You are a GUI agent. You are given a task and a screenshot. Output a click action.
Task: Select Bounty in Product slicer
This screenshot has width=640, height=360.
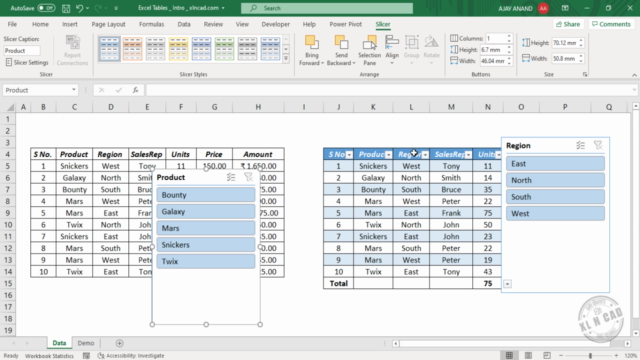coord(206,195)
